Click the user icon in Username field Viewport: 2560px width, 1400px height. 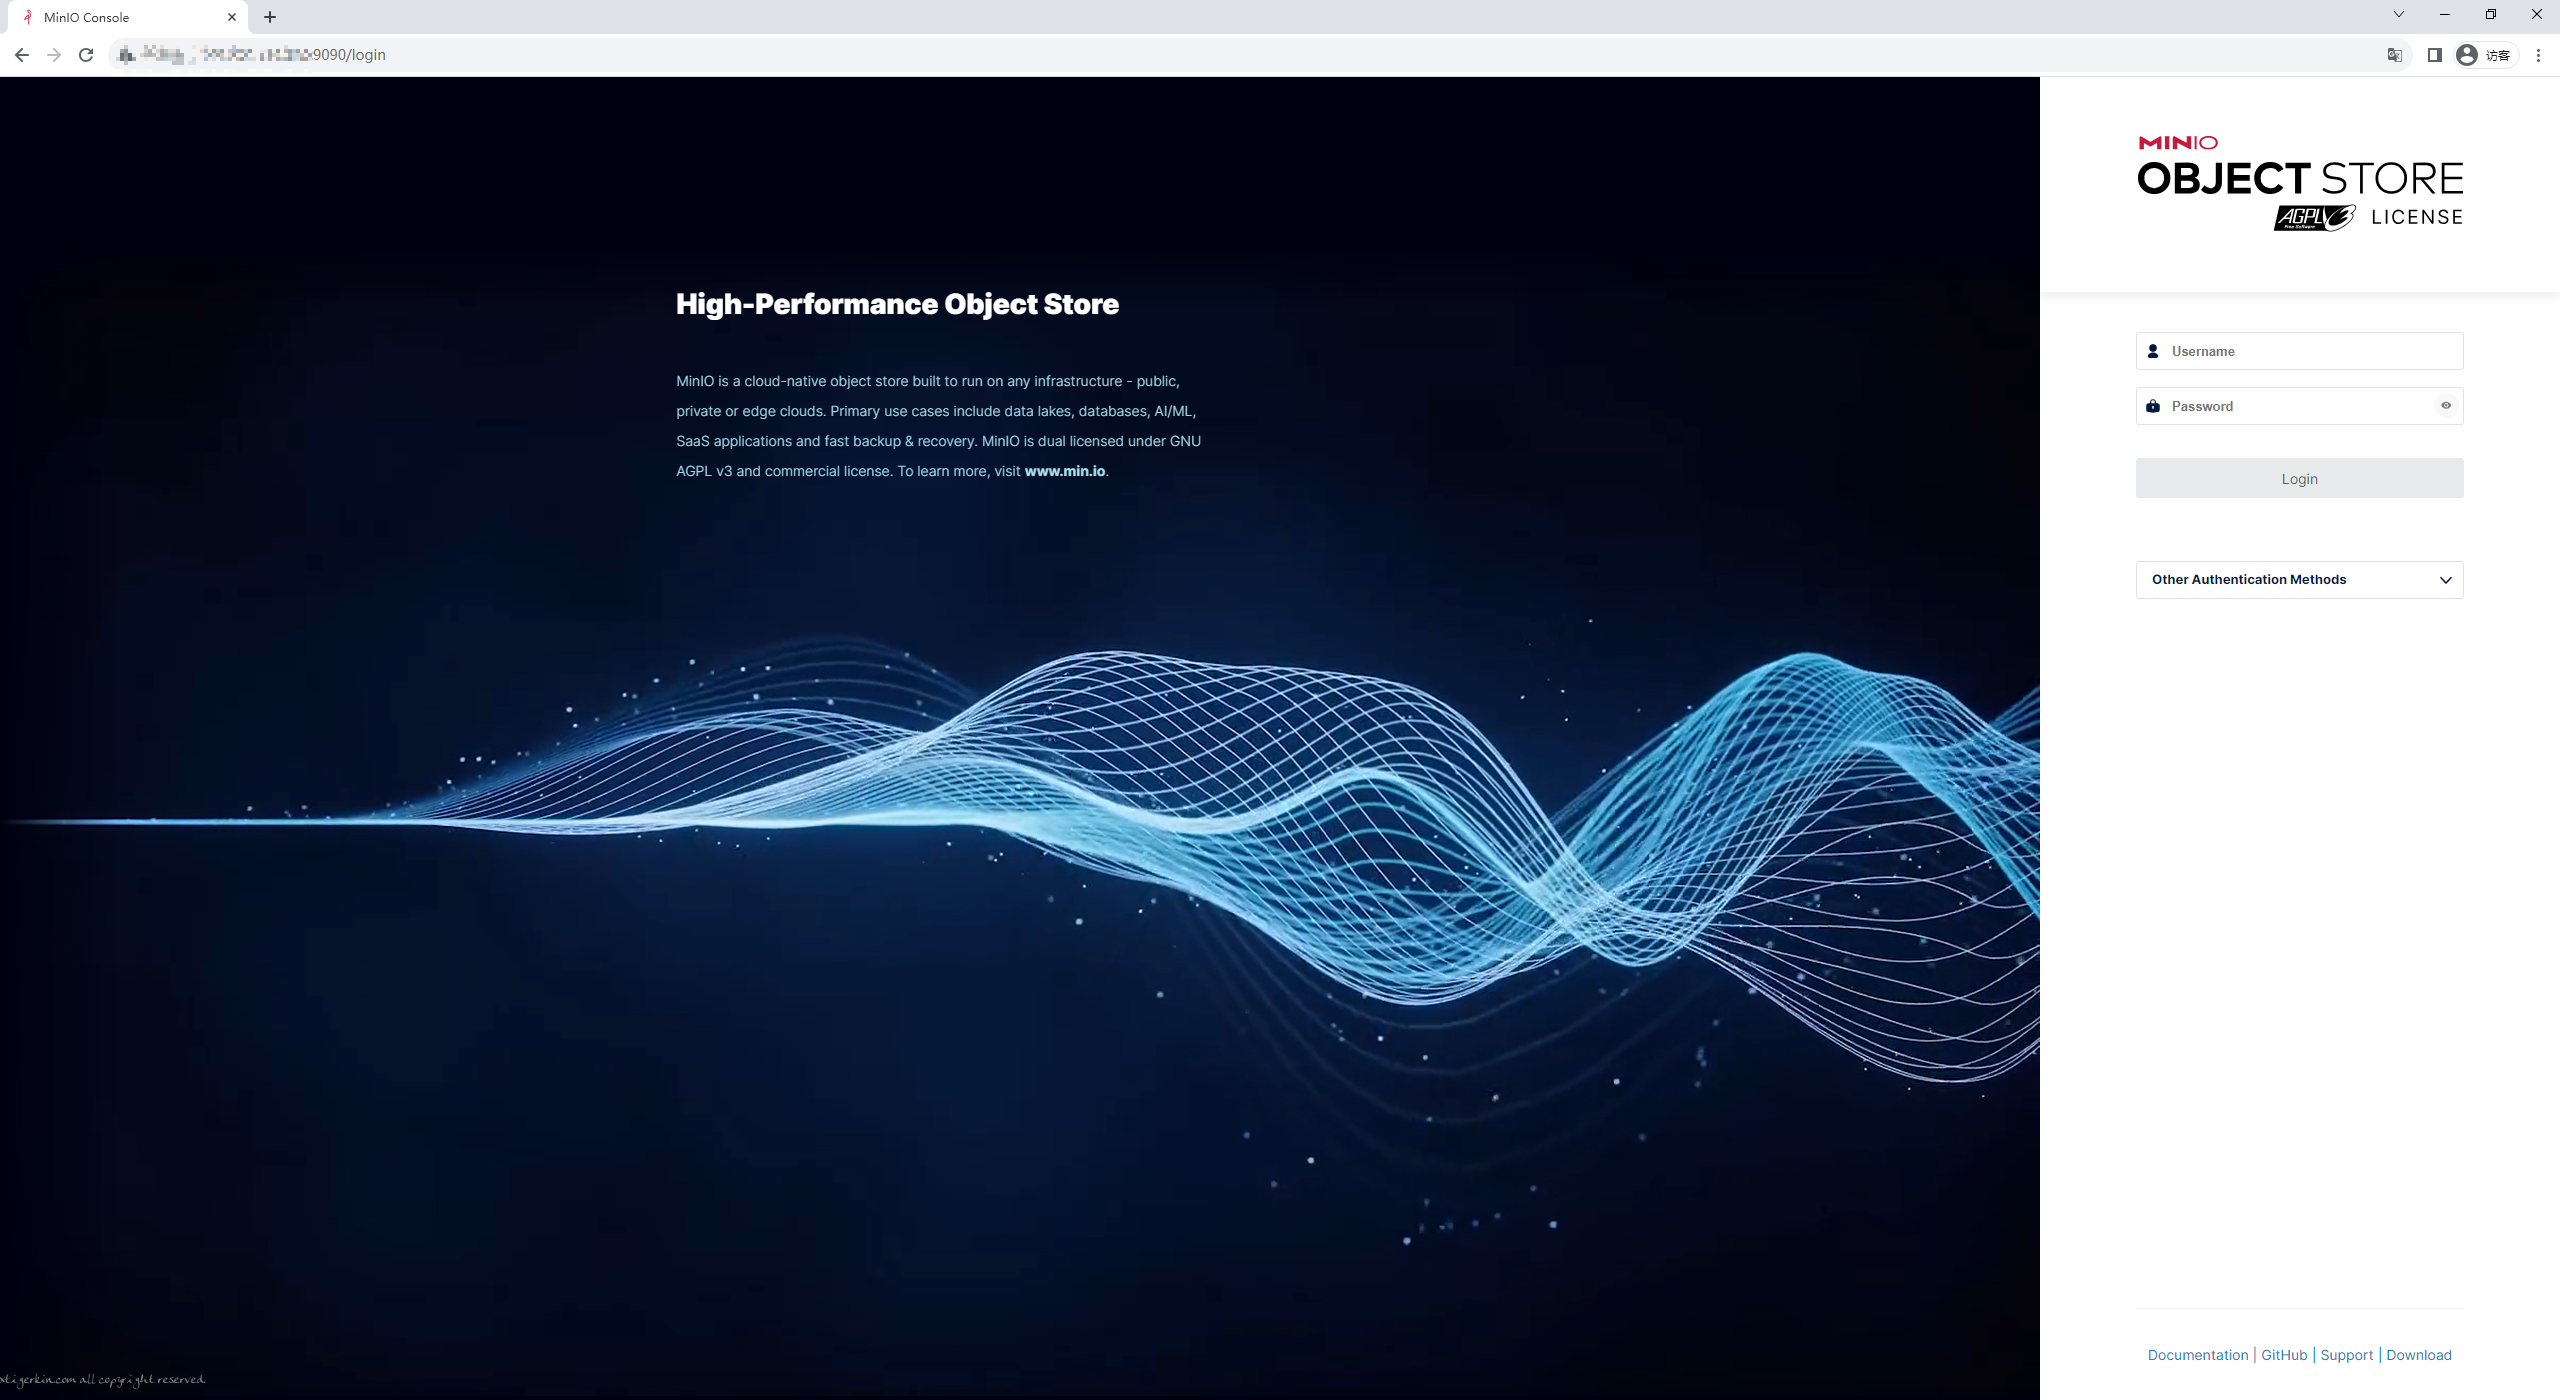tap(2153, 351)
